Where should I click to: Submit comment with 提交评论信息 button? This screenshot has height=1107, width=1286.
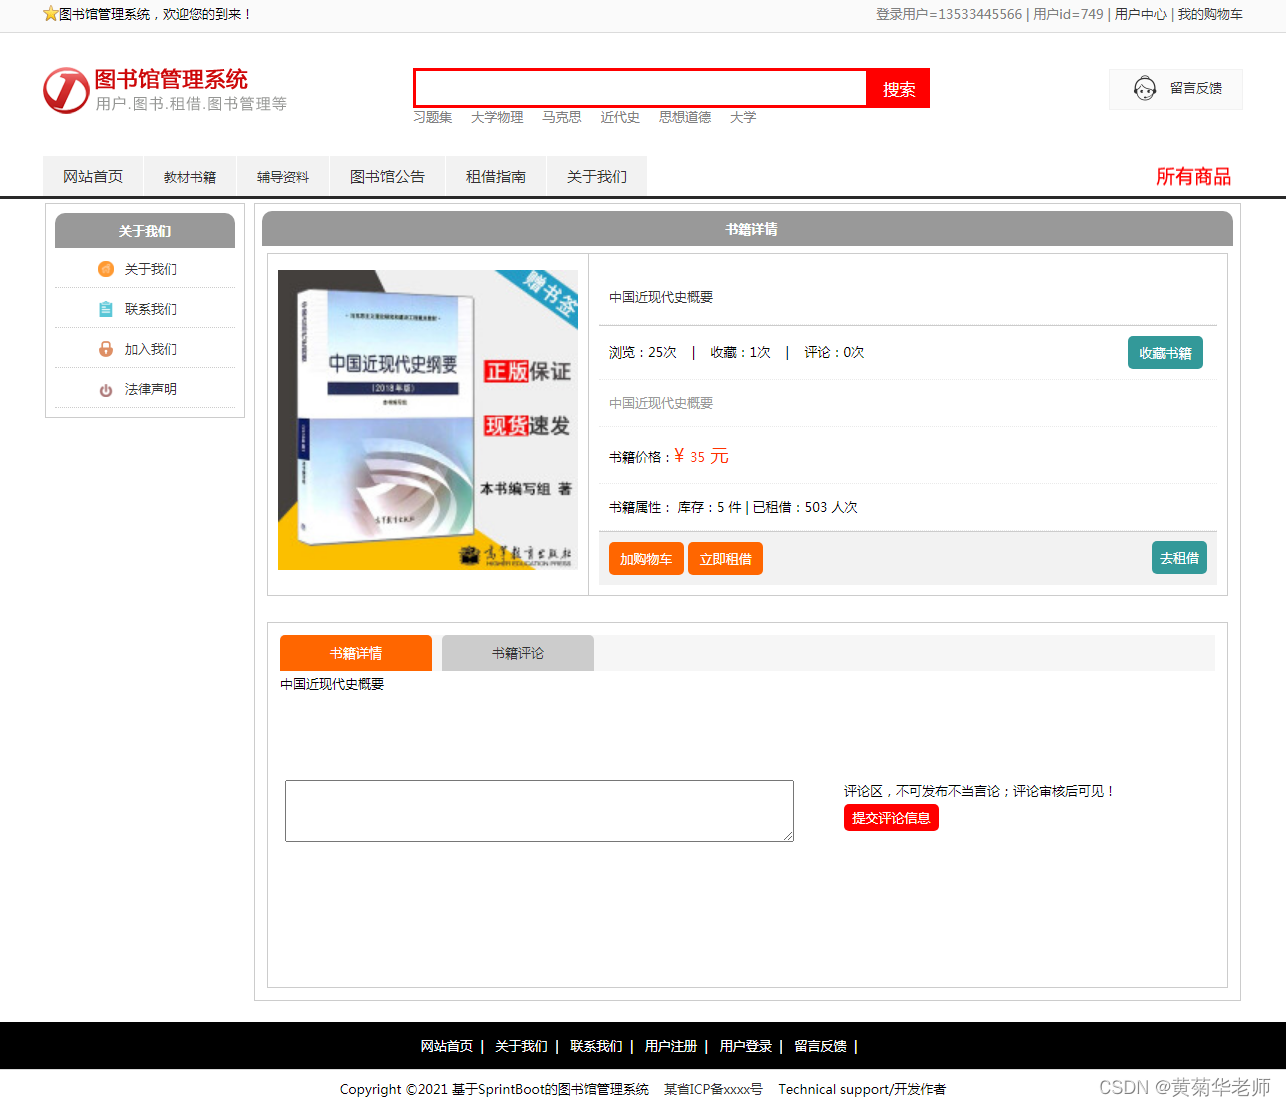point(891,817)
